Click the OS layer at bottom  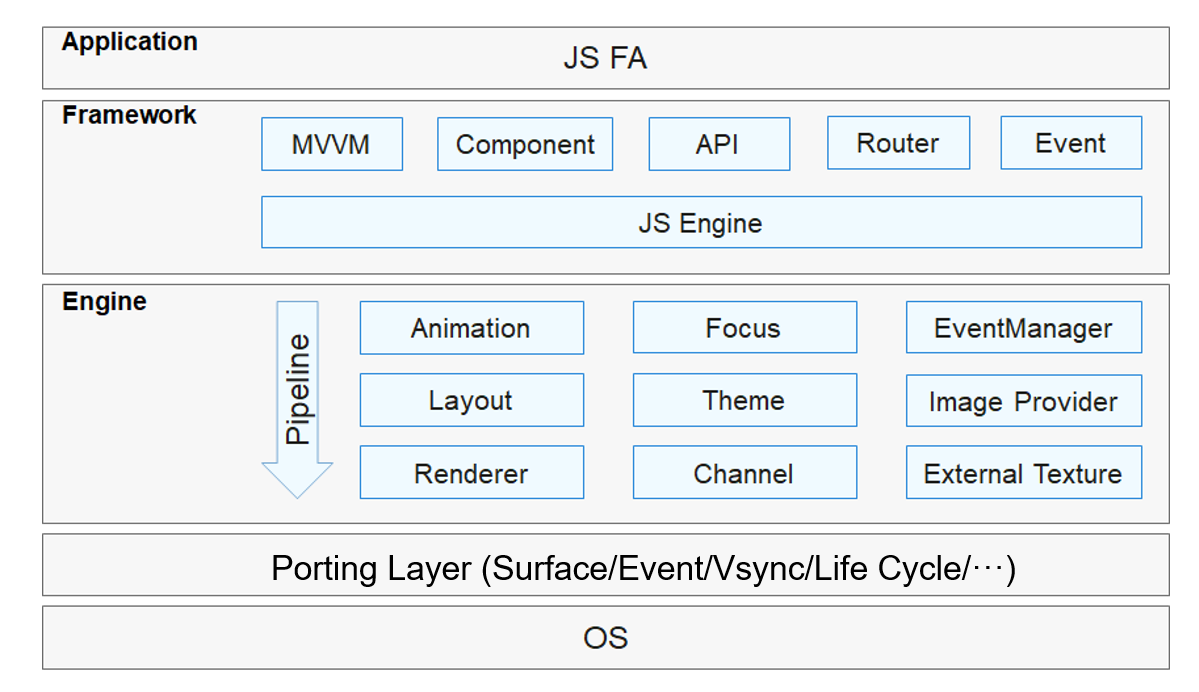(605, 637)
